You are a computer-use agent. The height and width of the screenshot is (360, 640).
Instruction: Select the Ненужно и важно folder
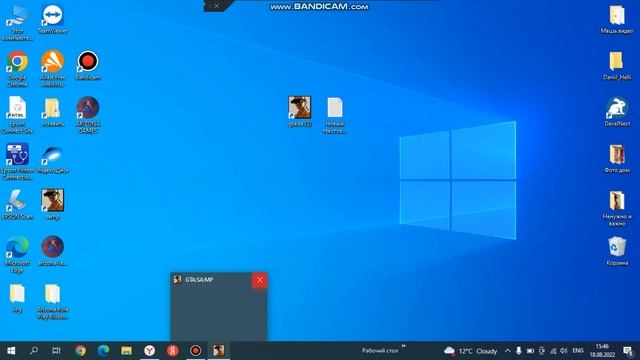pyautogui.click(x=617, y=209)
